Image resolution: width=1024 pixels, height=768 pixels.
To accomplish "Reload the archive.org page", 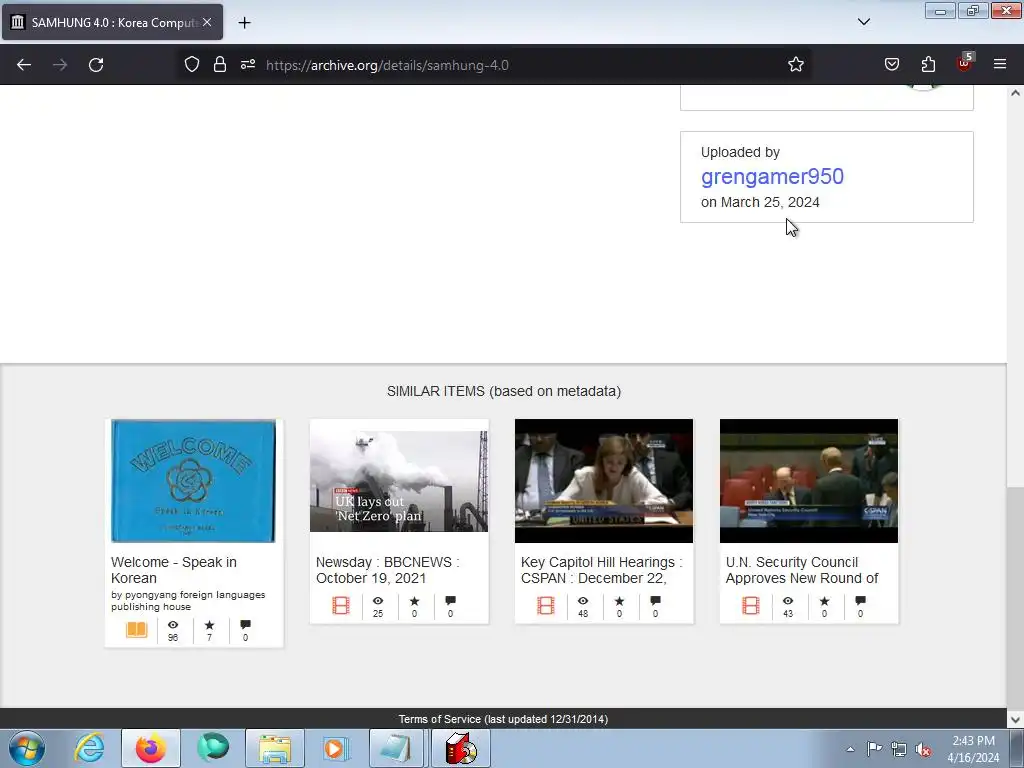I will coord(96,65).
